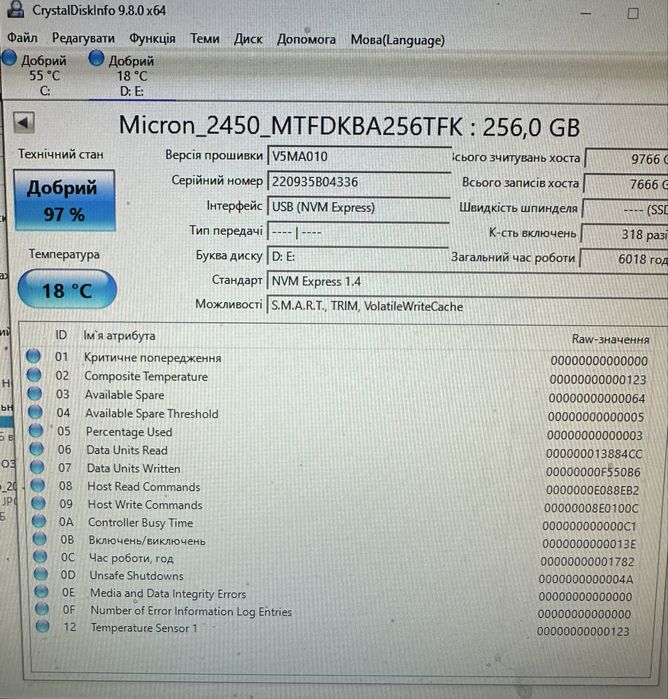Open the Допомога menu
Screen dimensions: 668x699
[306, 40]
